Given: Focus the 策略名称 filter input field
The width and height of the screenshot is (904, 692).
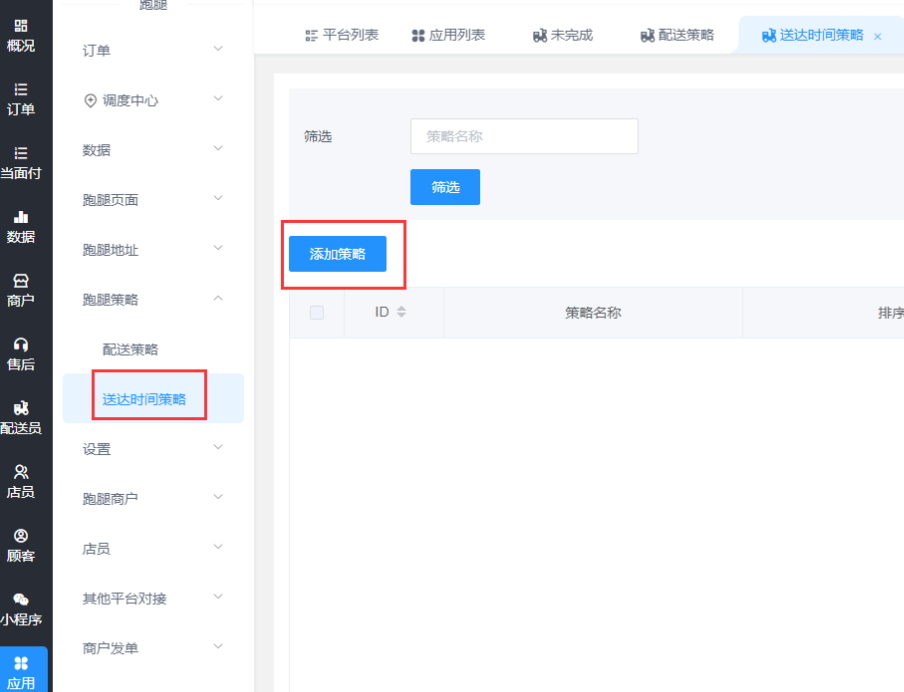Looking at the screenshot, I should [524, 136].
